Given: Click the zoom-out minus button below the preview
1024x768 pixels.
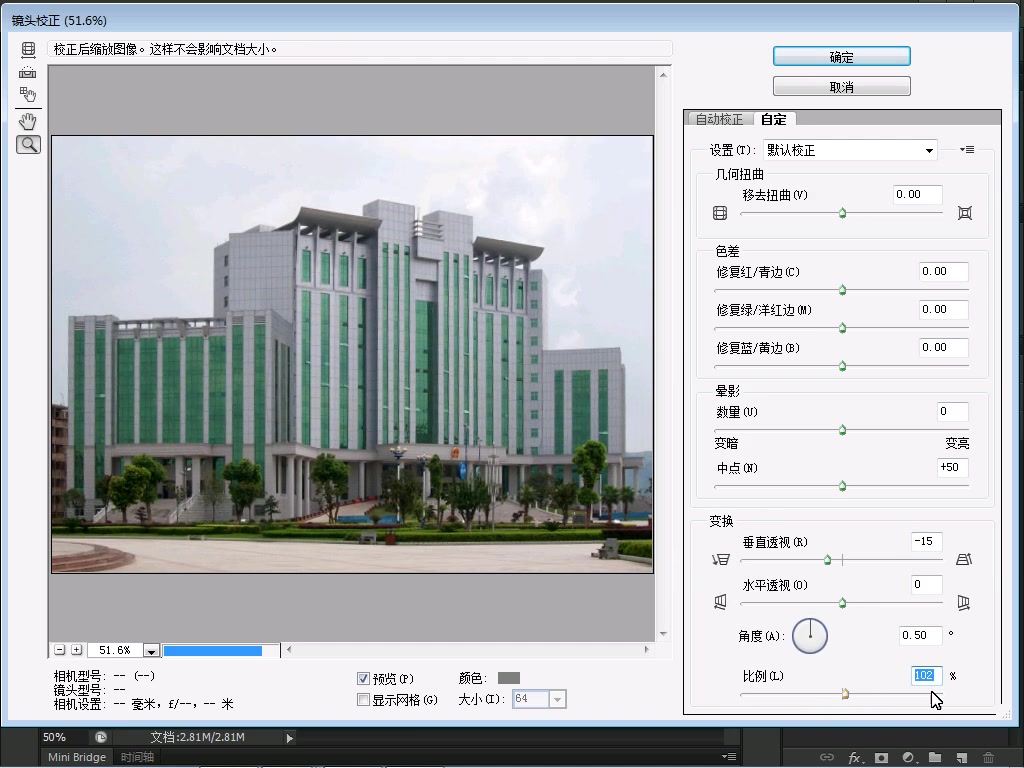Looking at the screenshot, I should (60, 648).
